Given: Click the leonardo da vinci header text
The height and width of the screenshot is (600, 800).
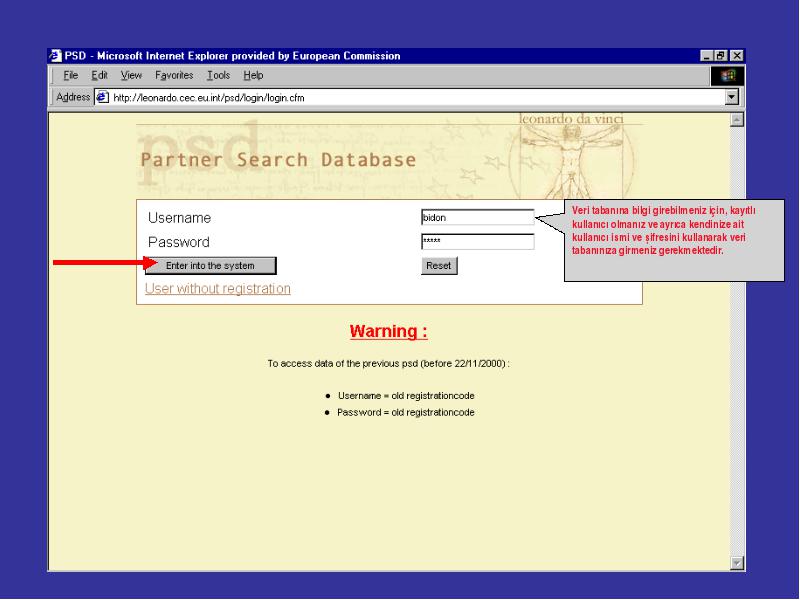Looking at the screenshot, I should tap(571, 119).
